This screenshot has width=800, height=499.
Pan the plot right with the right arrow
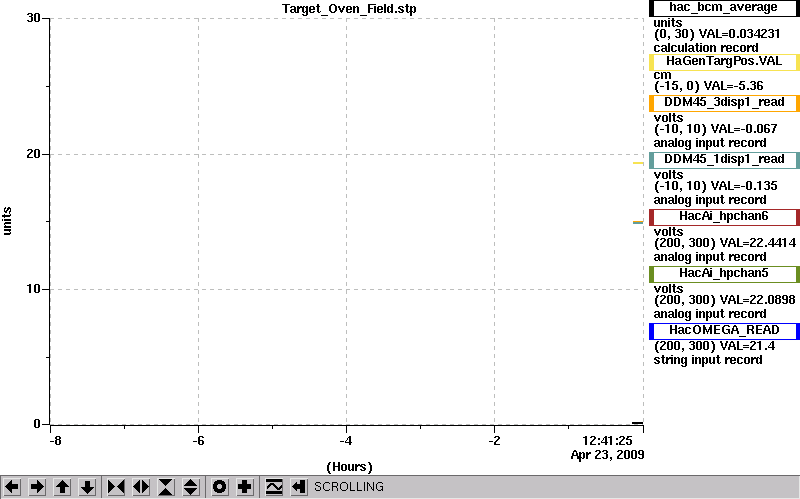point(37,487)
